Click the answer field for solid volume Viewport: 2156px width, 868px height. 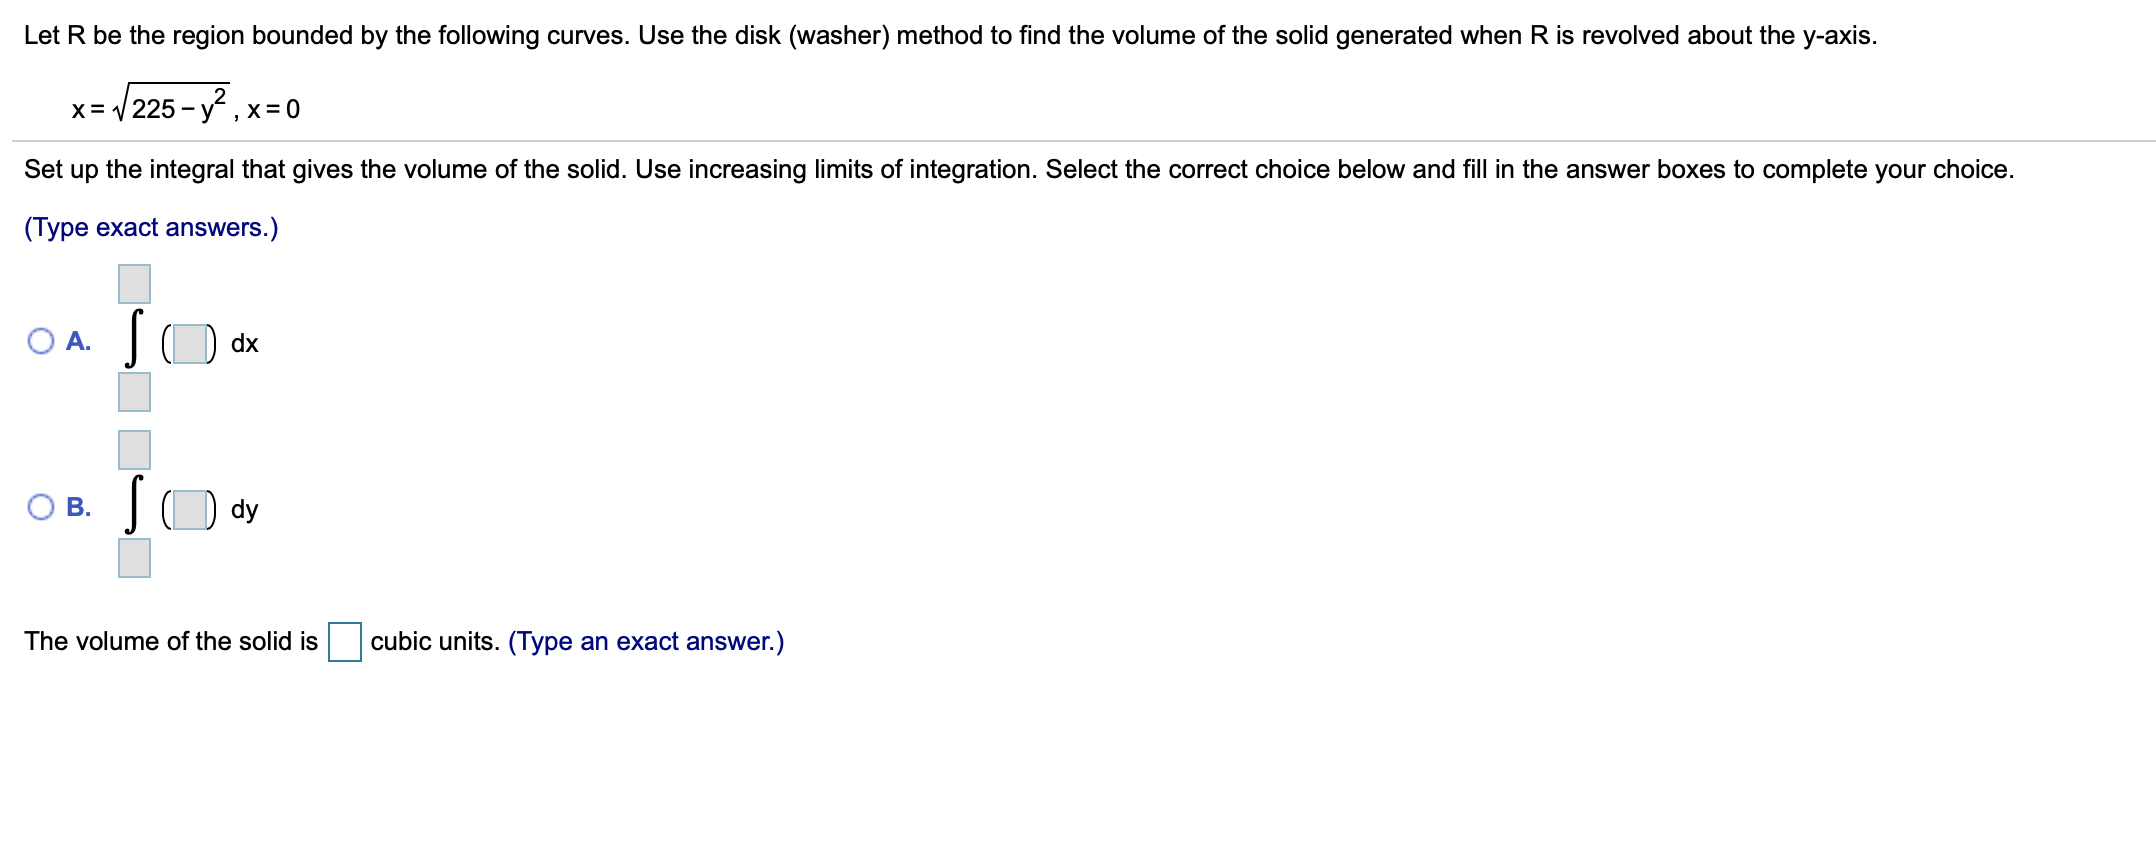[x=344, y=641]
